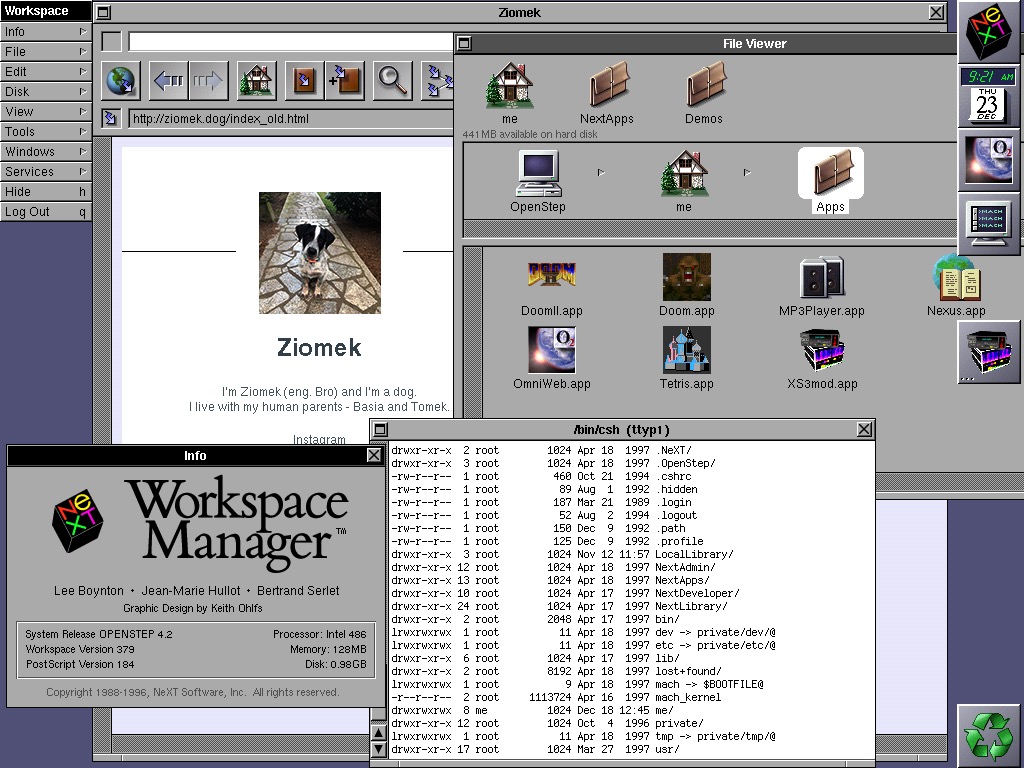Click the magnifying glass search icon
The width and height of the screenshot is (1024, 768).
tap(392, 81)
